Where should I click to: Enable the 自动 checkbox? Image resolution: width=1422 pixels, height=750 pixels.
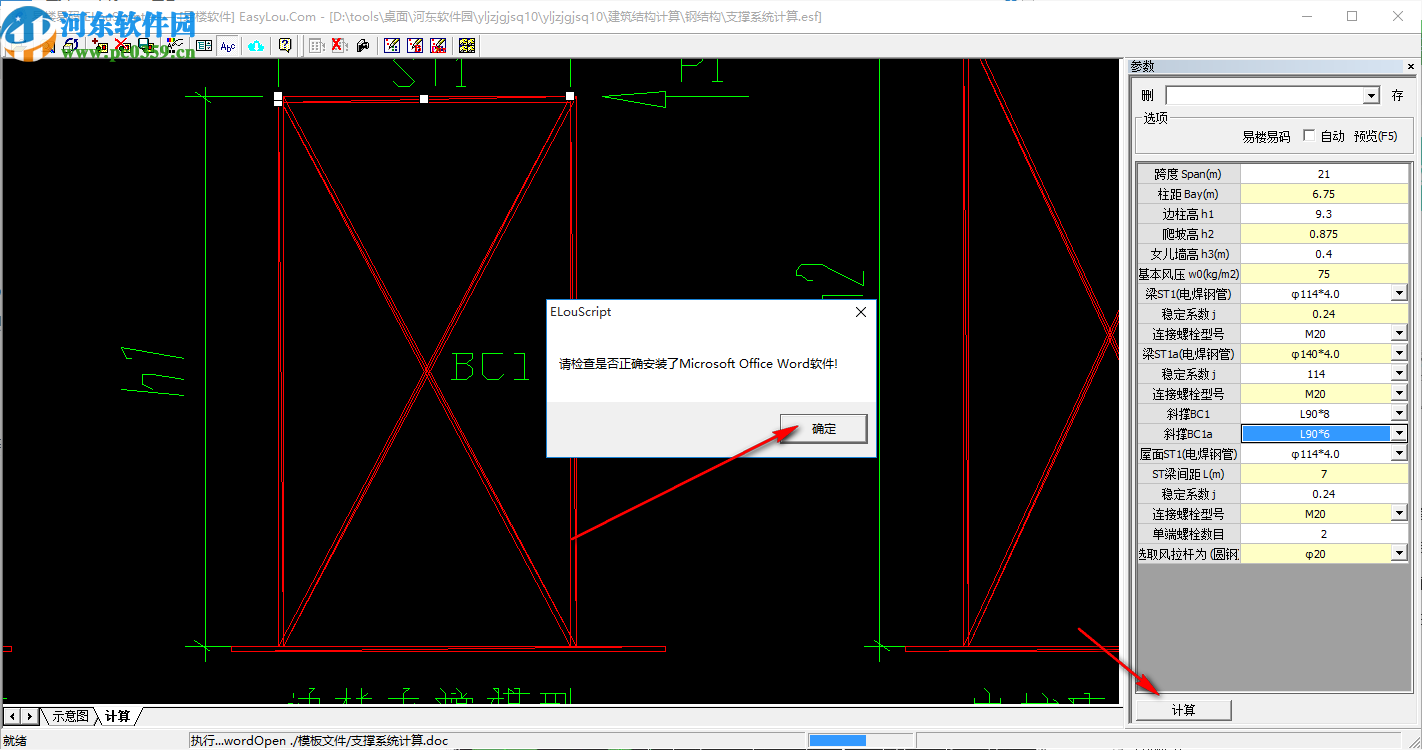pos(1309,136)
